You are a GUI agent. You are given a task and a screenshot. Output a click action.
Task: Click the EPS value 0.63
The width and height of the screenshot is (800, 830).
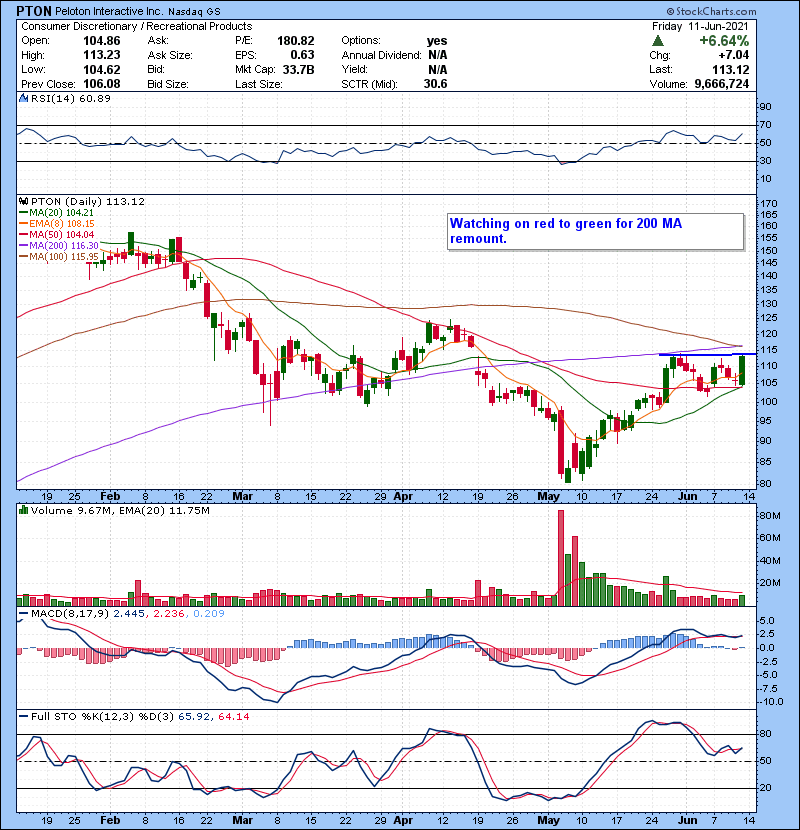coord(302,55)
